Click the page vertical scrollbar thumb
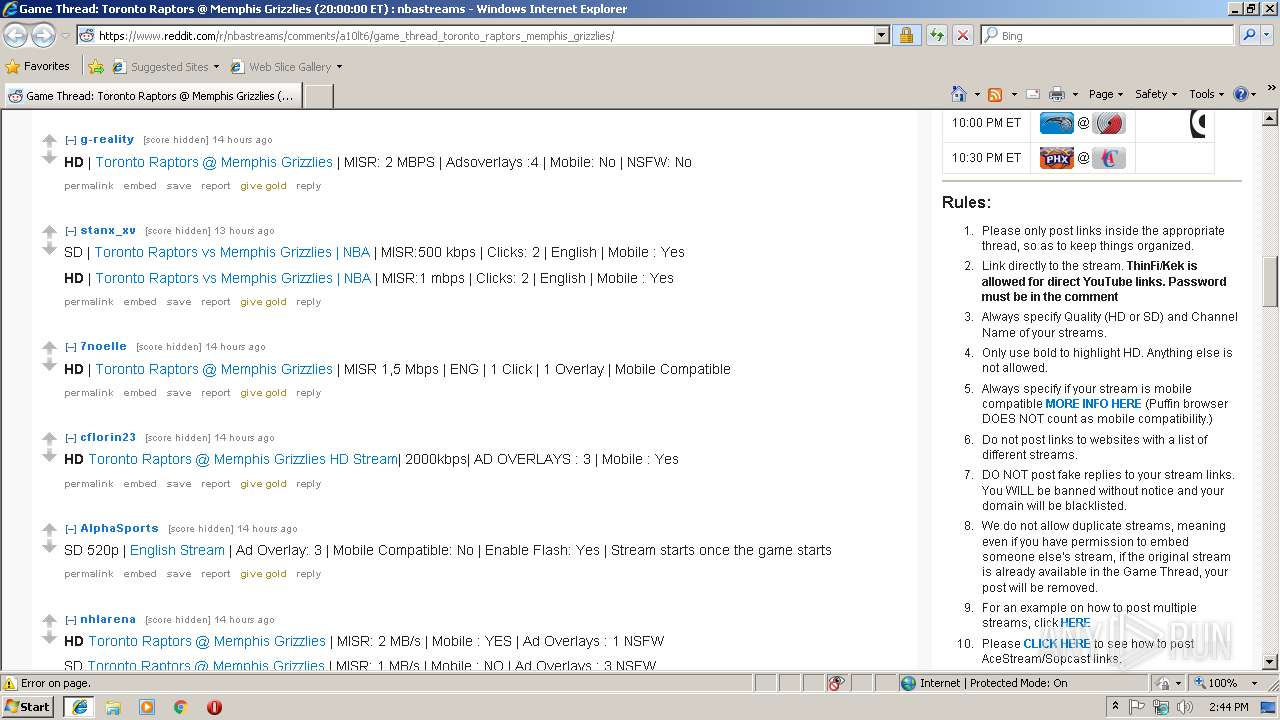 tap(1270, 282)
